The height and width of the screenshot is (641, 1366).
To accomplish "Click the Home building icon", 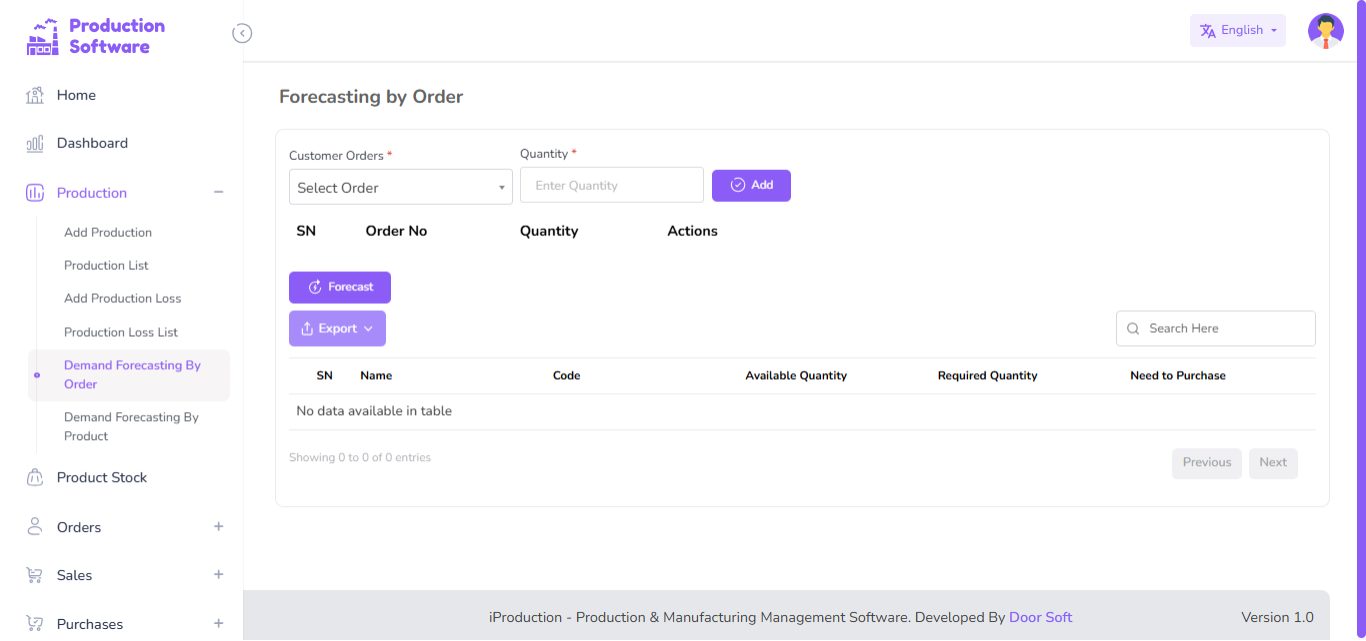I will point(35,95).
